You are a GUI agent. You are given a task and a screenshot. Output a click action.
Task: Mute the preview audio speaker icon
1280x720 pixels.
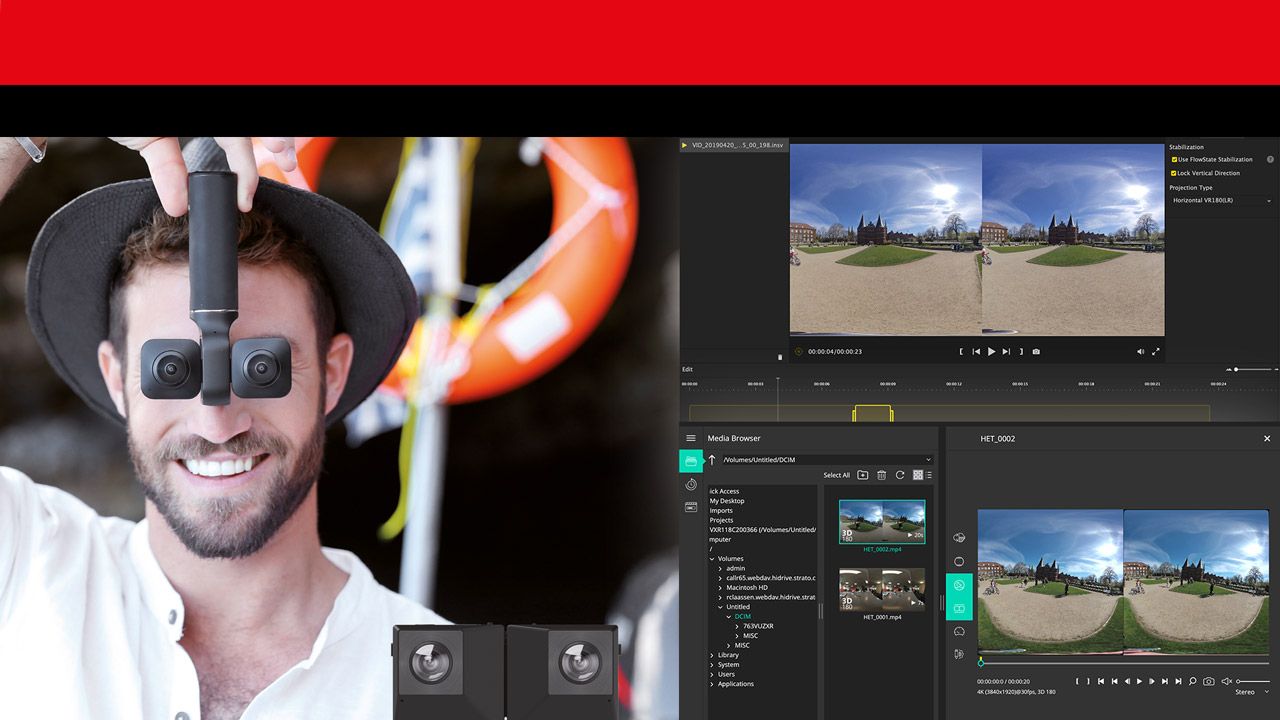[x=1141, y=351]
